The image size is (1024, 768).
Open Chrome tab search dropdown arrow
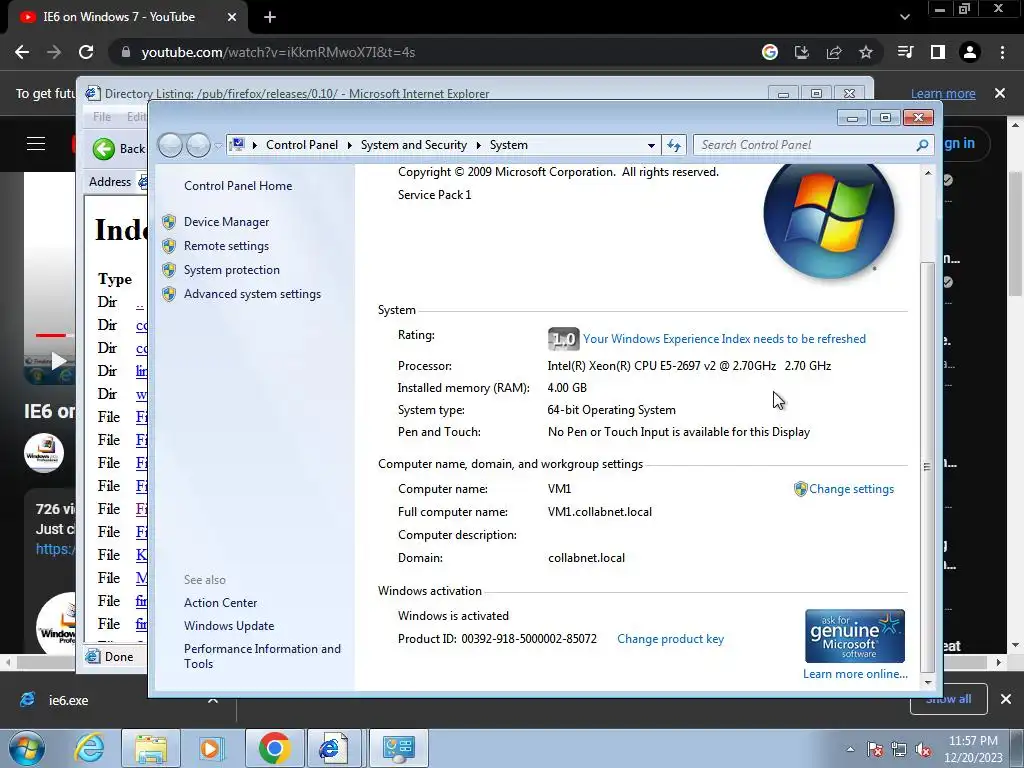coord(904,18)
